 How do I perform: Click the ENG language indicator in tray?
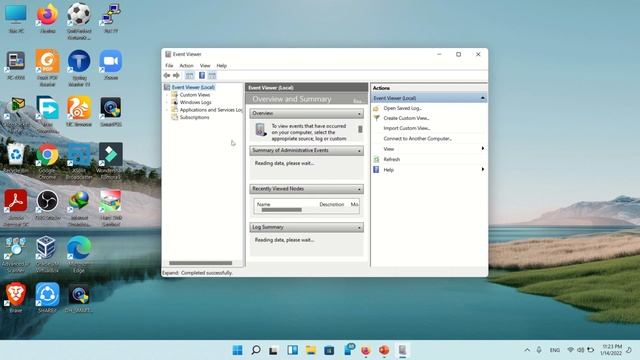(554, 350)
